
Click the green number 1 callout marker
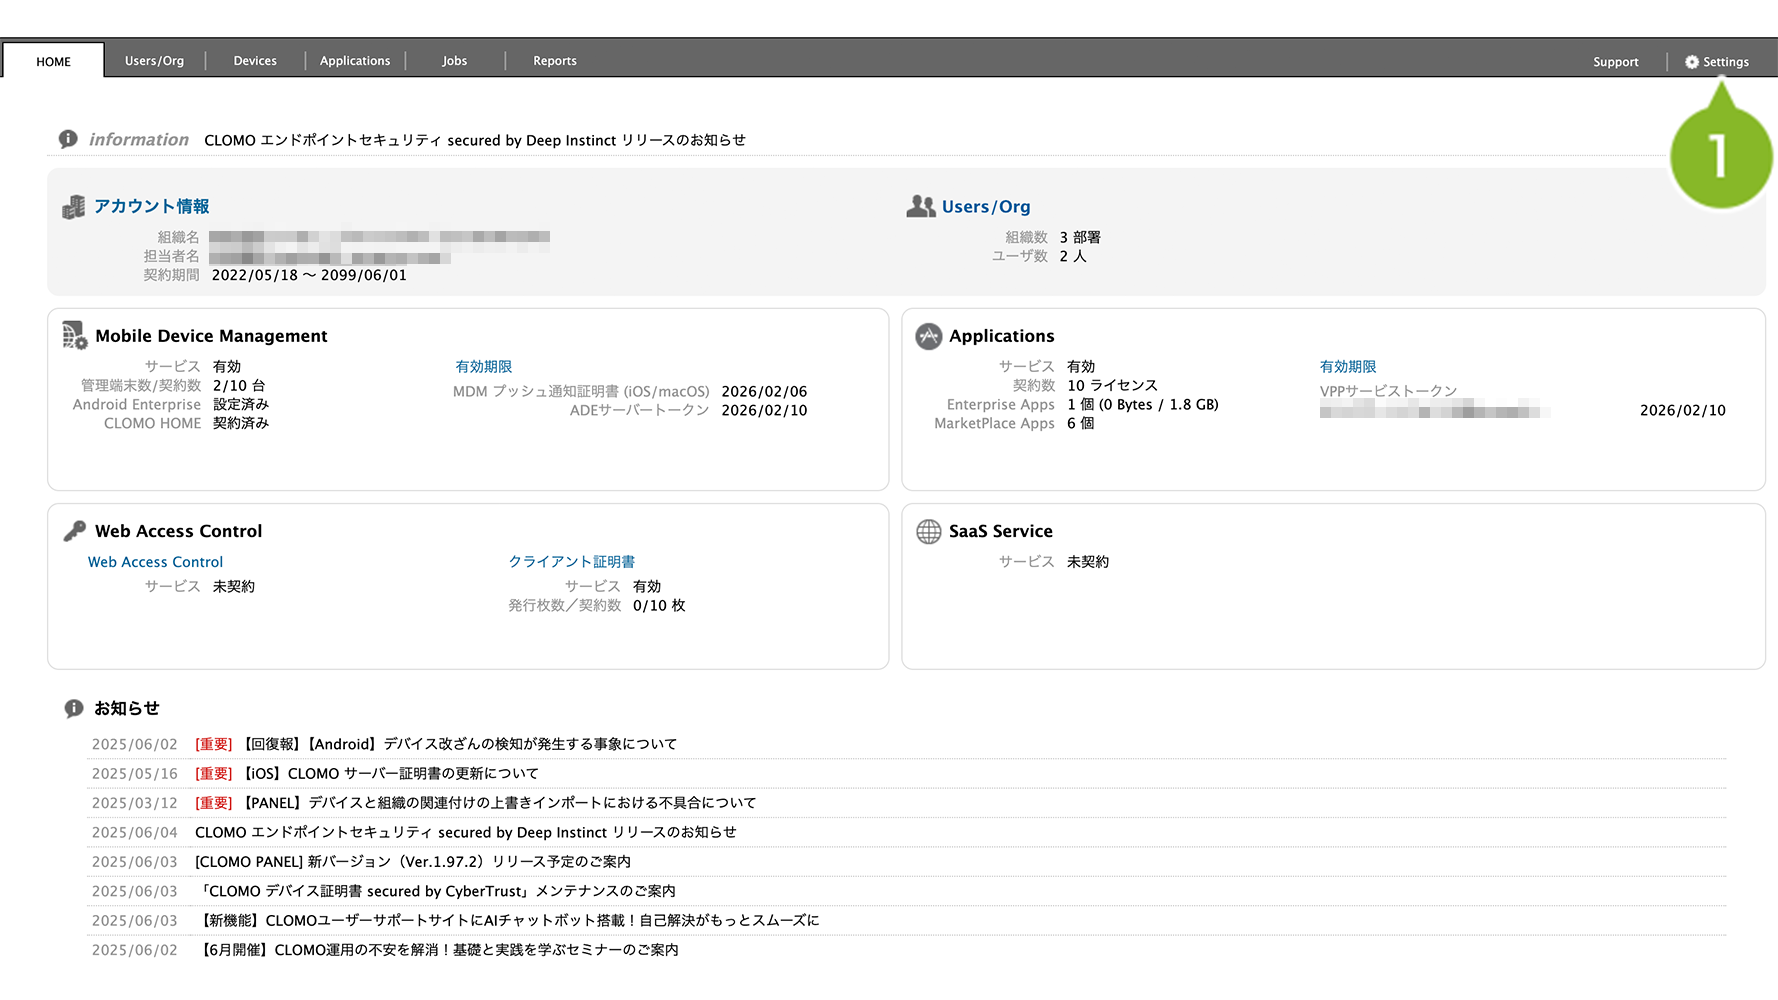pos(1720,157)
